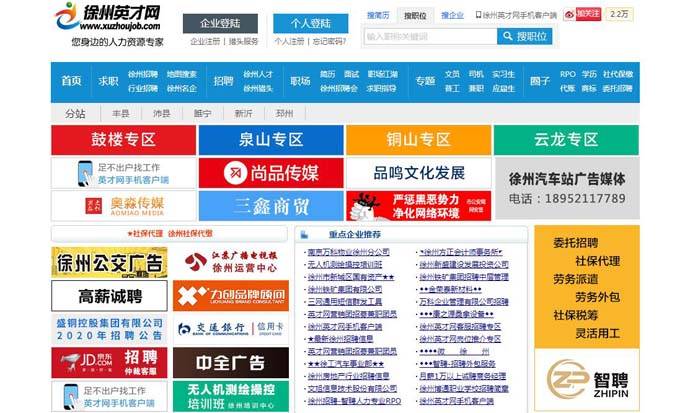Open the 月薪1万以上 recruitment link
Screen dimensions: 690x413
[462, 376]
